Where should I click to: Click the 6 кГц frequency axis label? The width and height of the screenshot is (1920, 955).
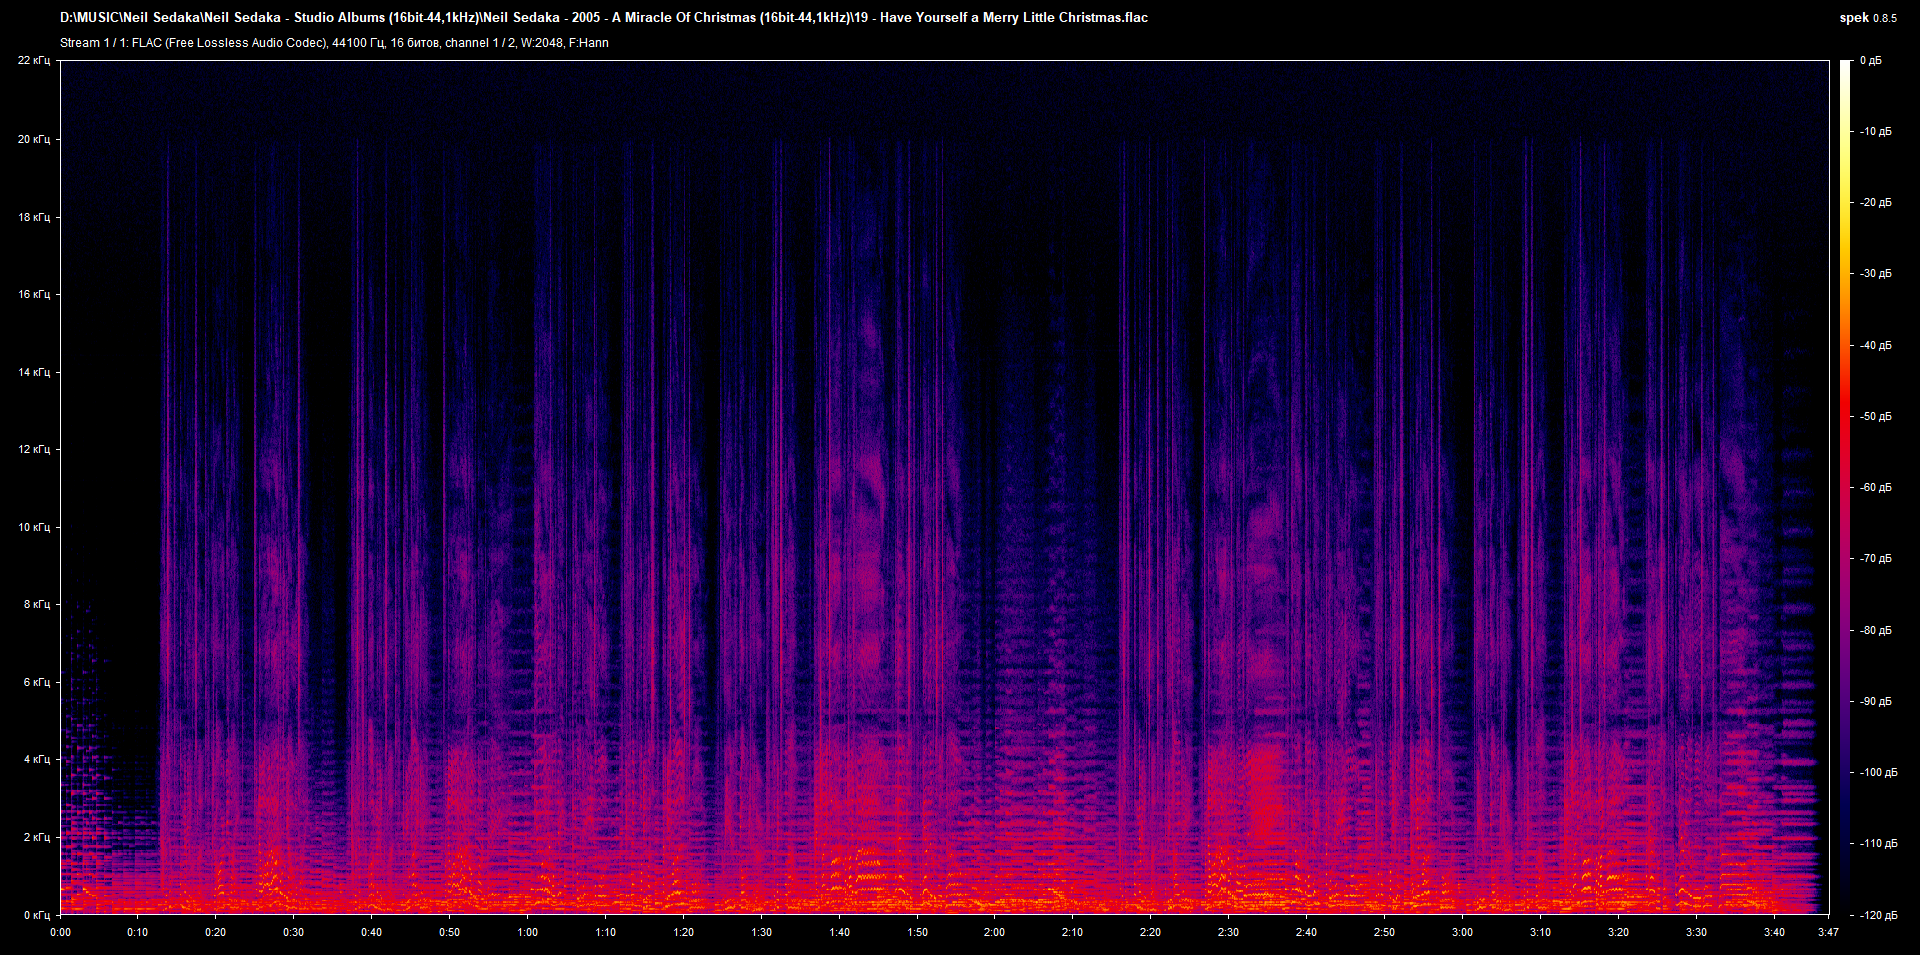tap(37, 682)
